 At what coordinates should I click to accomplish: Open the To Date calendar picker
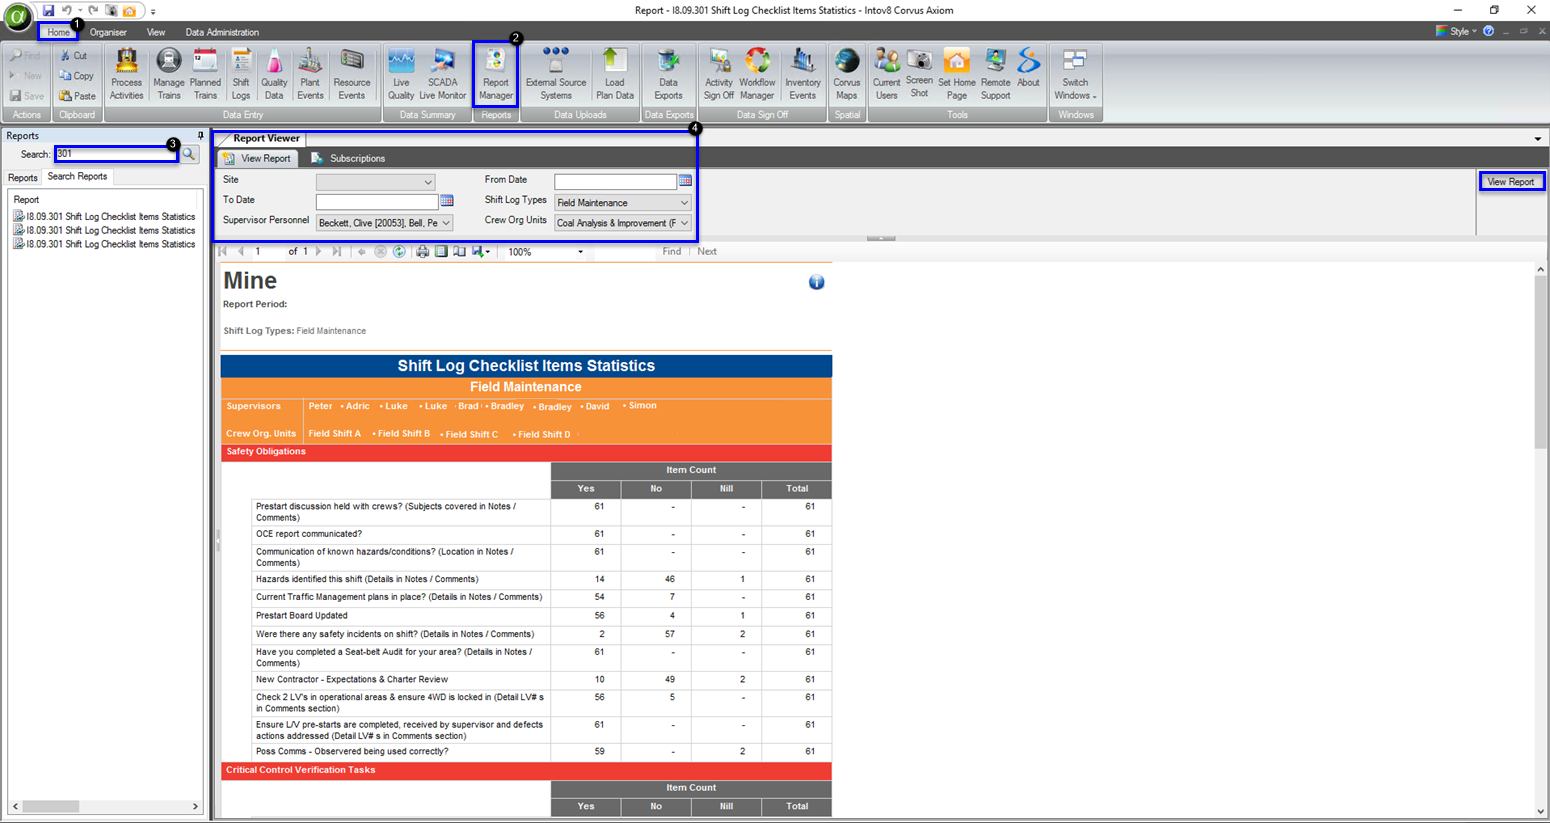[447, 201]
